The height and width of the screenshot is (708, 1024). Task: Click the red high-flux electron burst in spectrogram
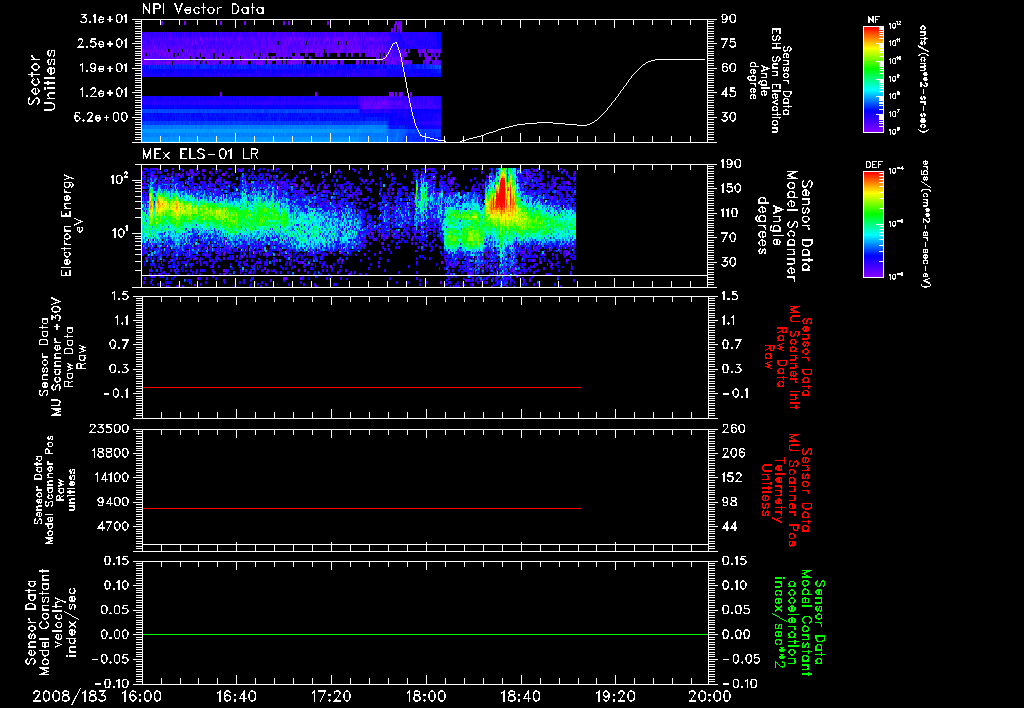click(x=501, y=193)
